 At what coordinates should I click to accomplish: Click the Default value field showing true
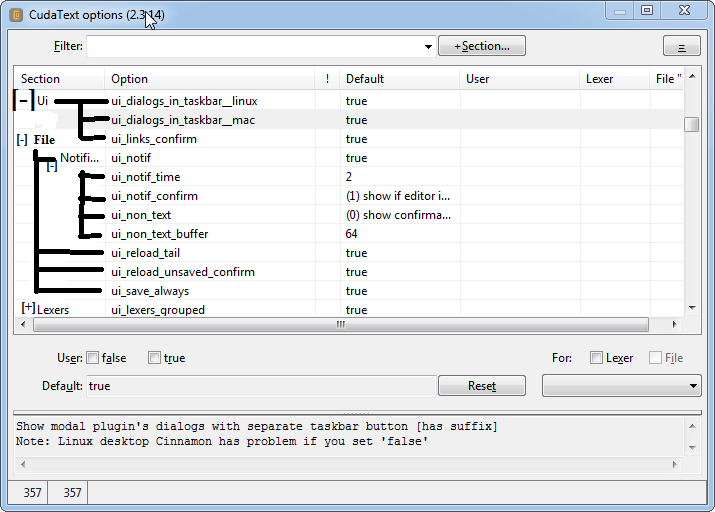coord(261,386)
